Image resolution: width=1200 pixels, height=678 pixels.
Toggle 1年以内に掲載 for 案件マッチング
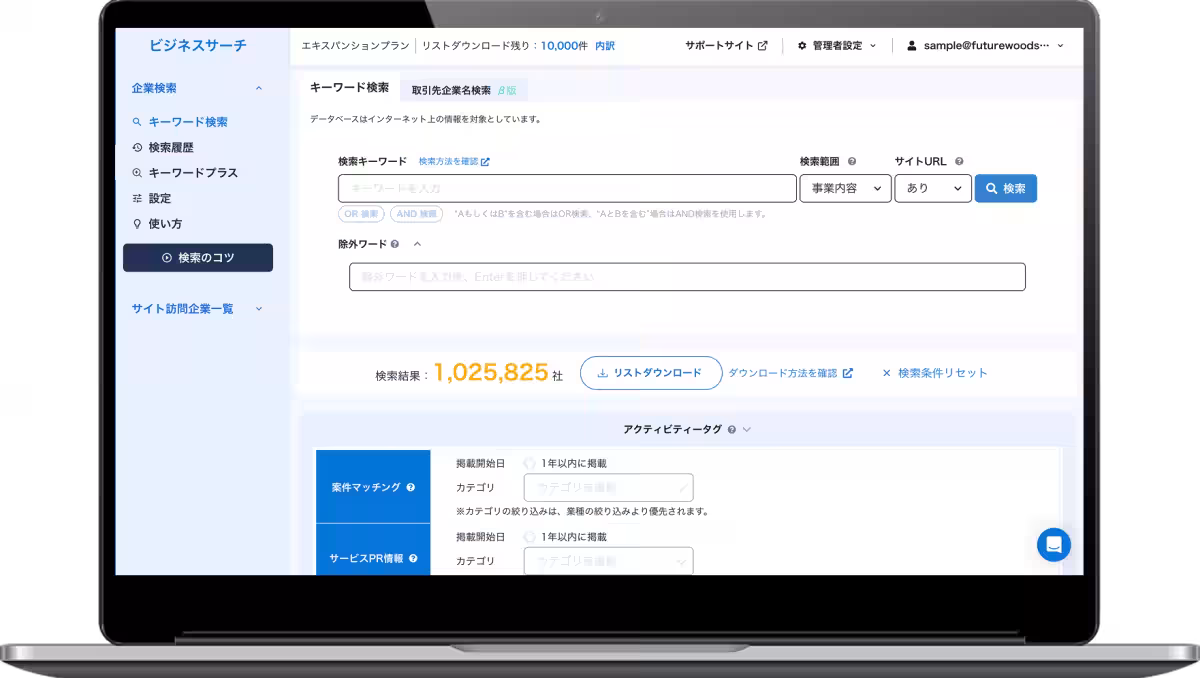click(530, 464)
